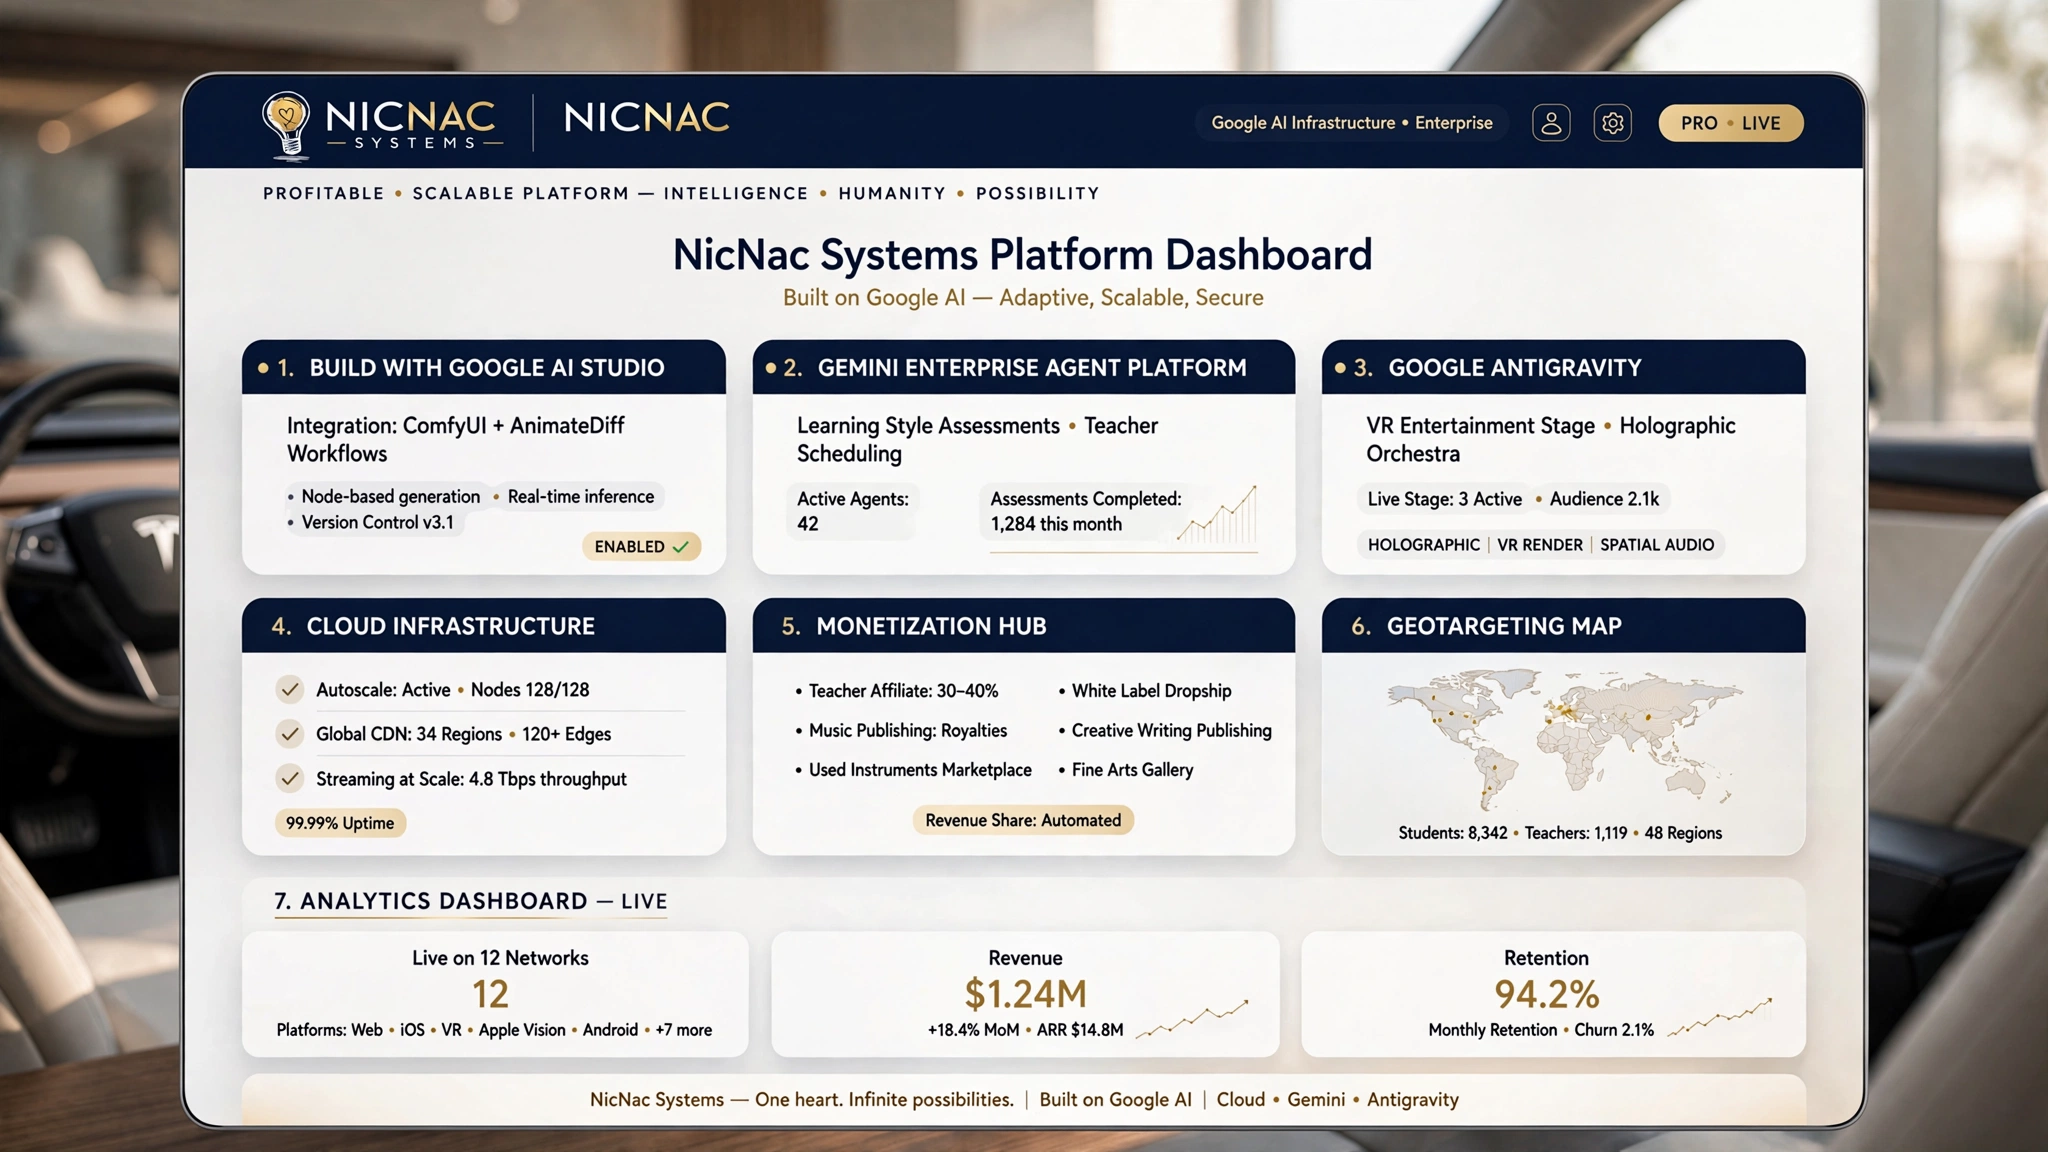Select the VR RENDER tag
The width and height of the screenshot is (2048, 1152).
(x=1540, y=545)
